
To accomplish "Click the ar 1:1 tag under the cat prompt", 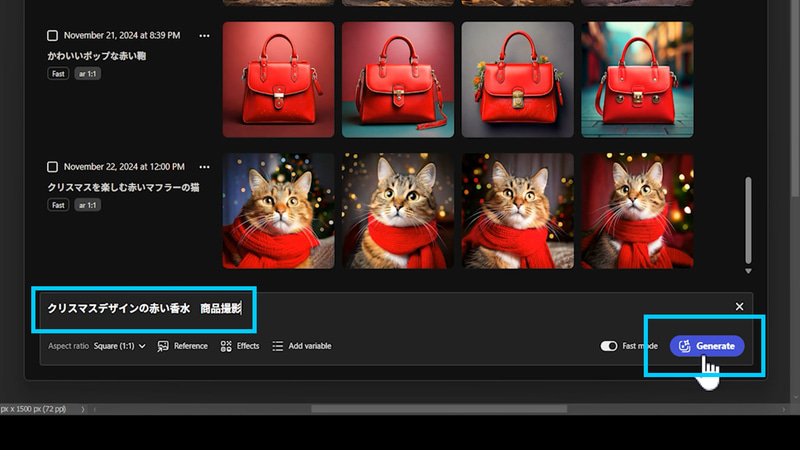I will pos(87,205).
